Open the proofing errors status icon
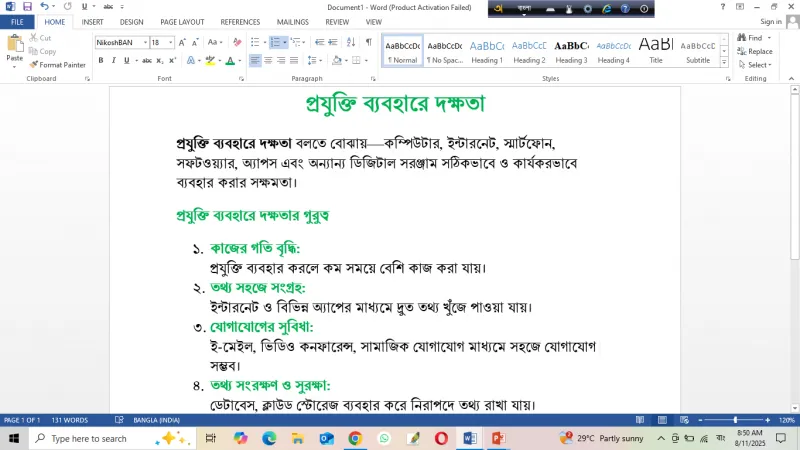 tap(119, 420)
